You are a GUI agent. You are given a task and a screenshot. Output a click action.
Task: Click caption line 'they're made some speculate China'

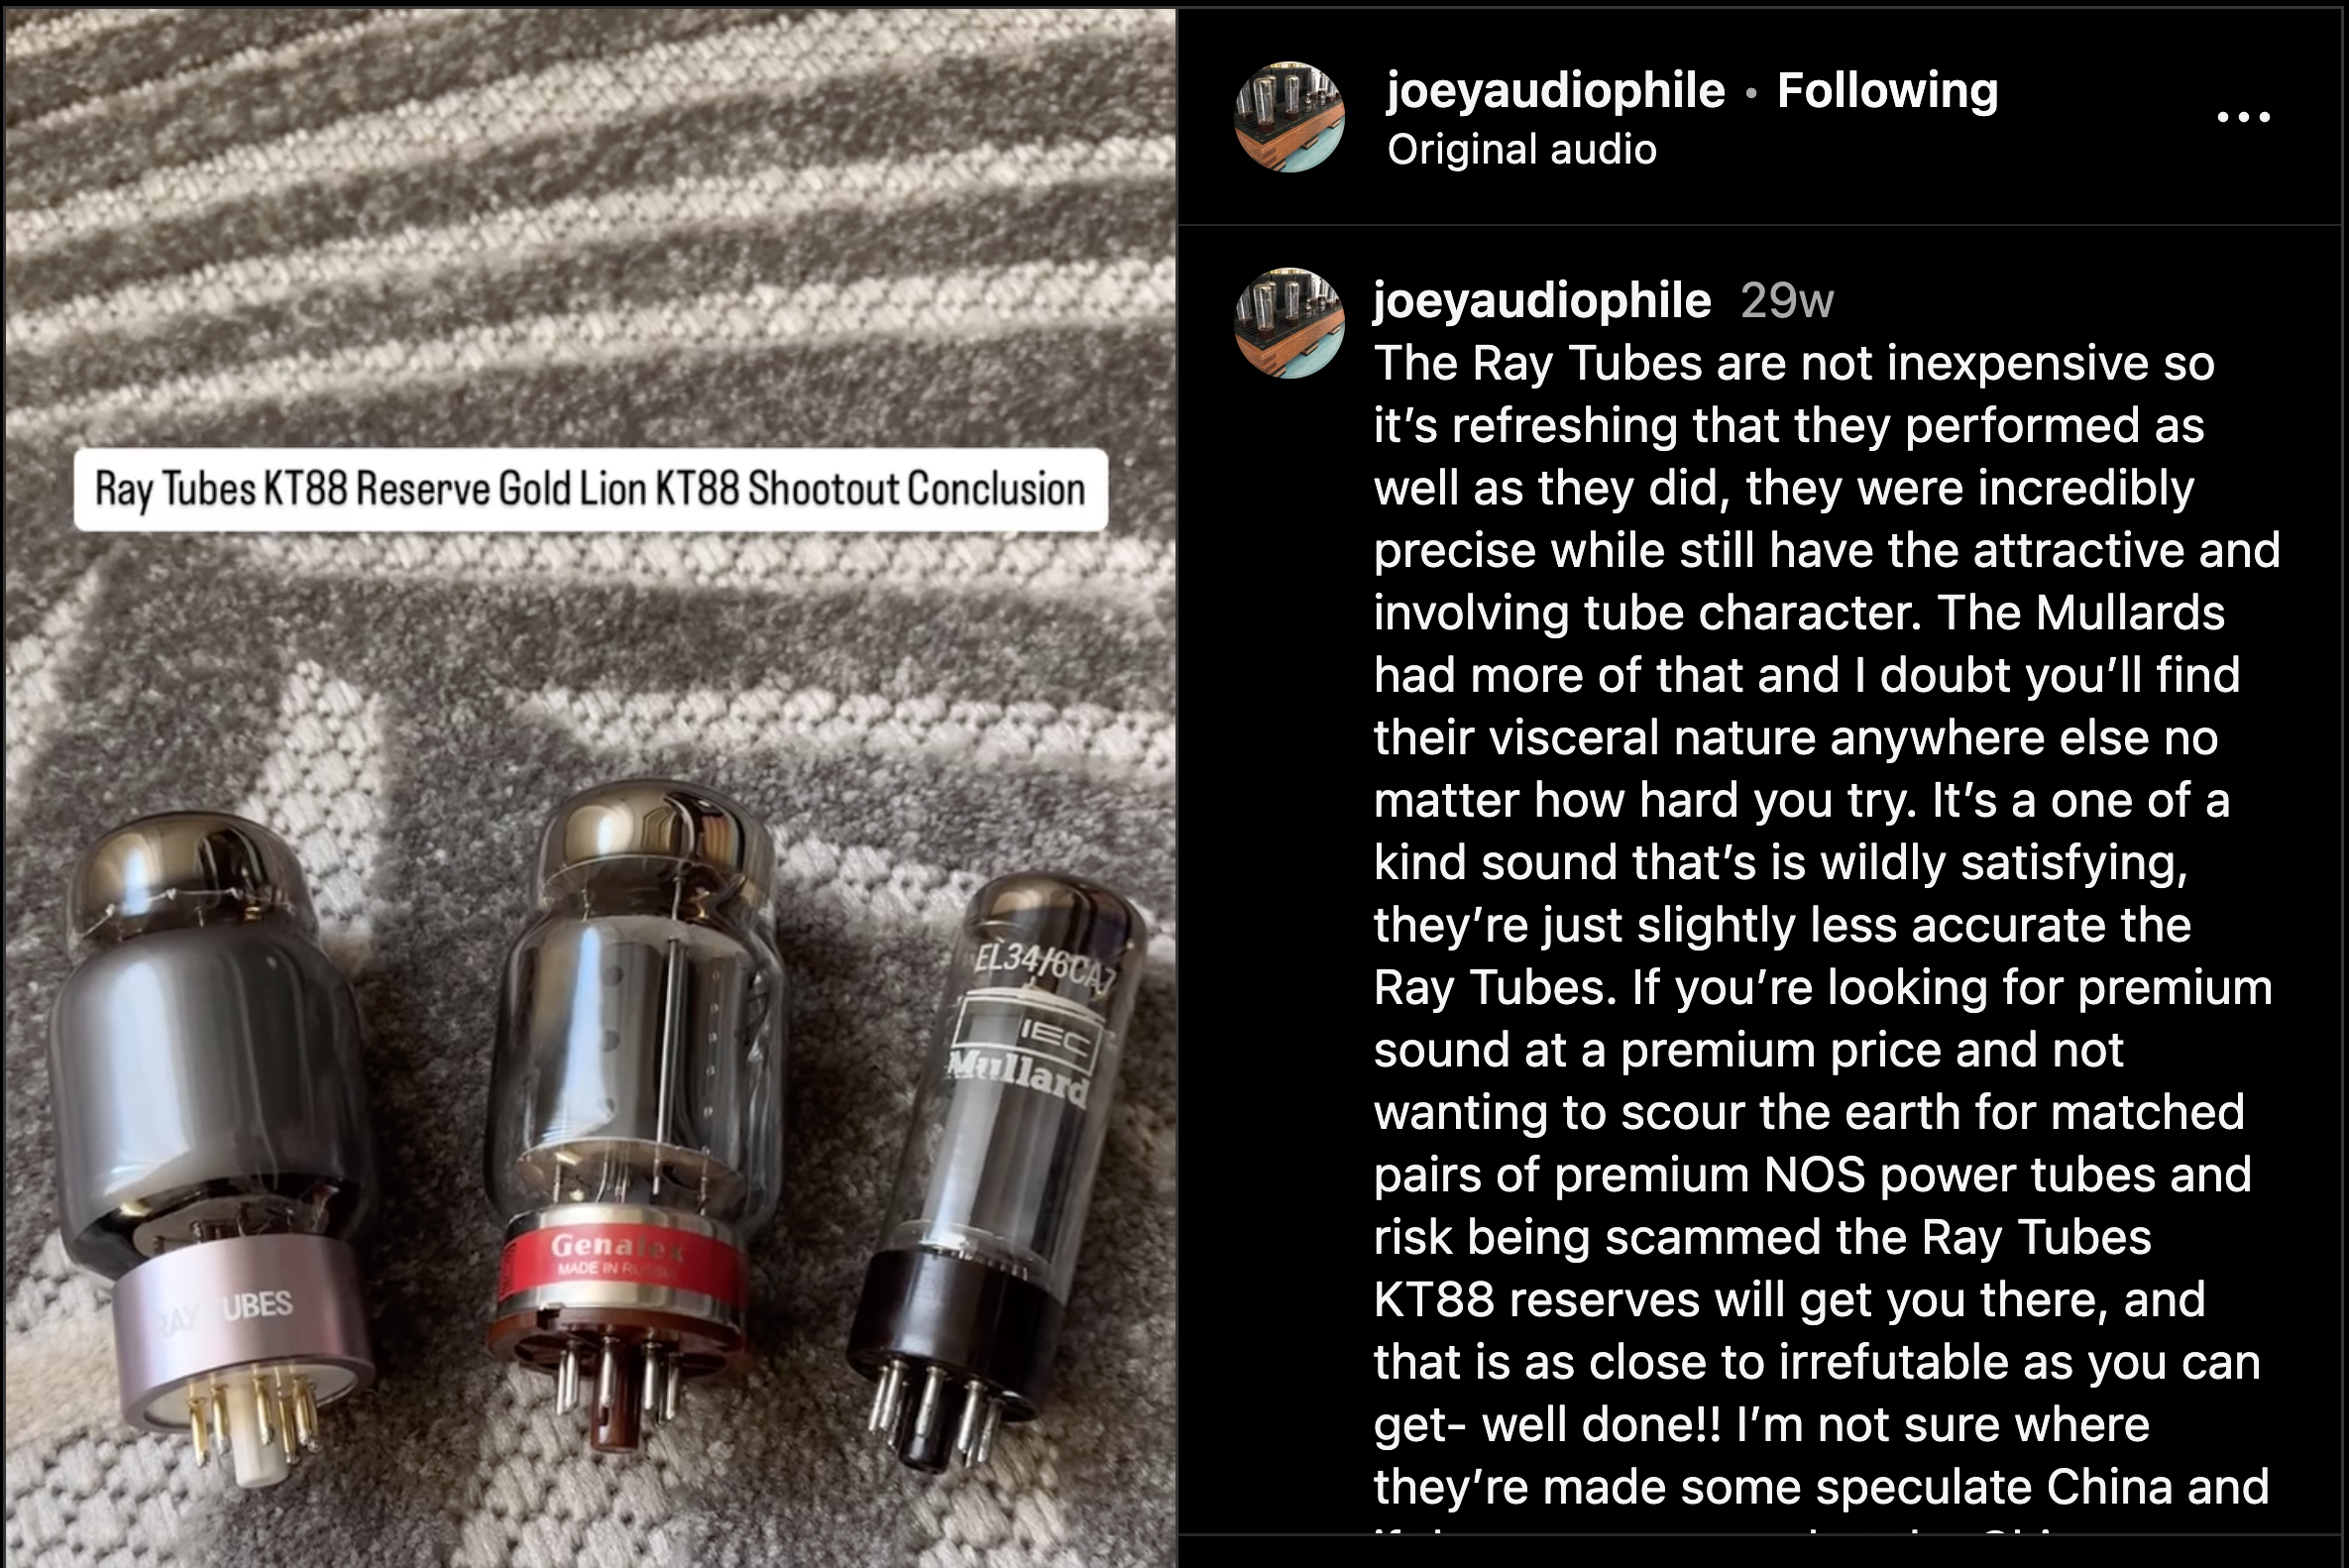pos(1821,1487)
